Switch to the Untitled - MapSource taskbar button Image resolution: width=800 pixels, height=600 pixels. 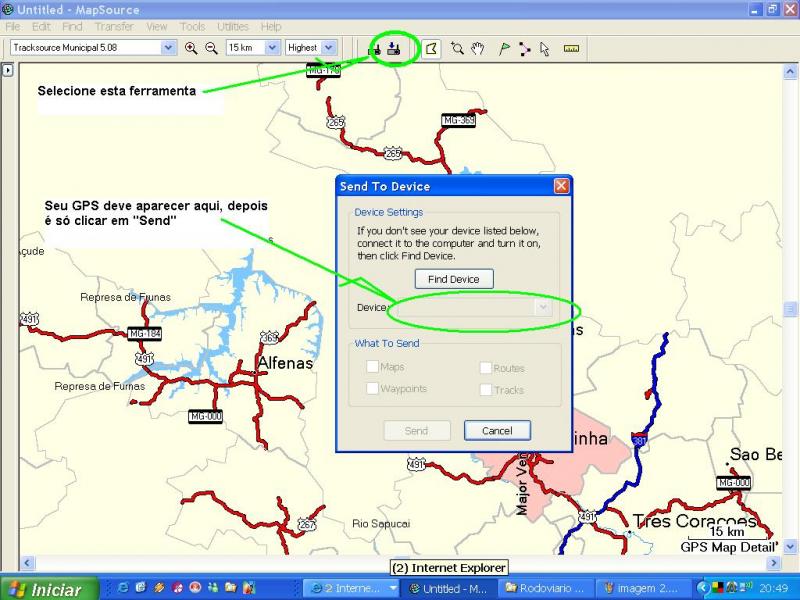click(x=449, y=588)
